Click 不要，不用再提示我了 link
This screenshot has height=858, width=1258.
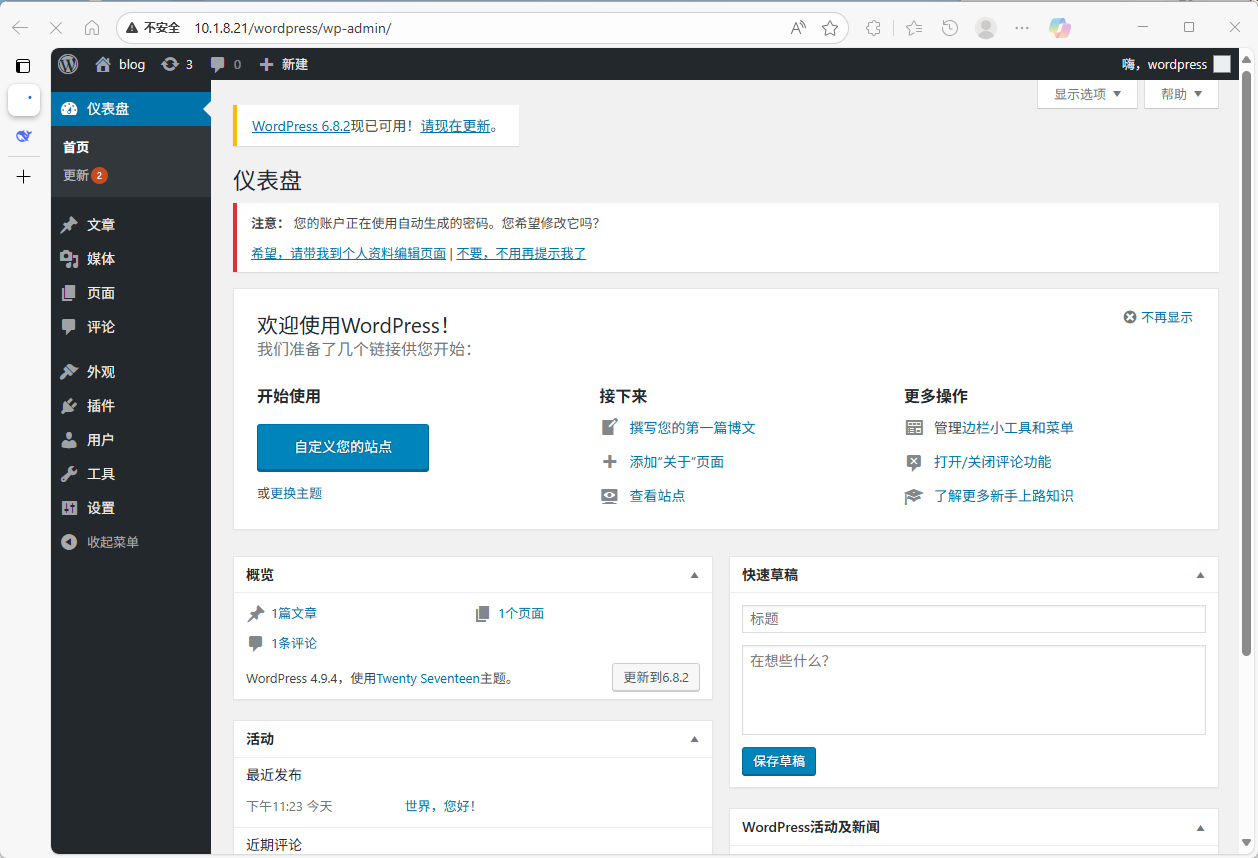[x=521, y=254]
